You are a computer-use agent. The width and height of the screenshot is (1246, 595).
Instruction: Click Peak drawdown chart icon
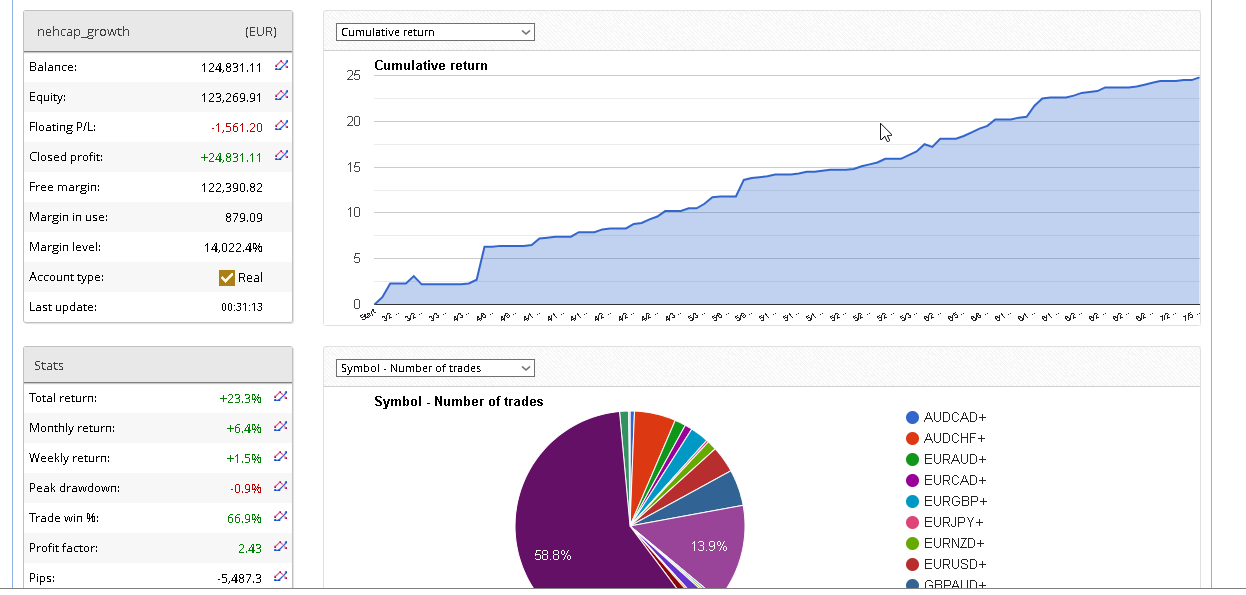pyautogui.click(x=281, y=487)
